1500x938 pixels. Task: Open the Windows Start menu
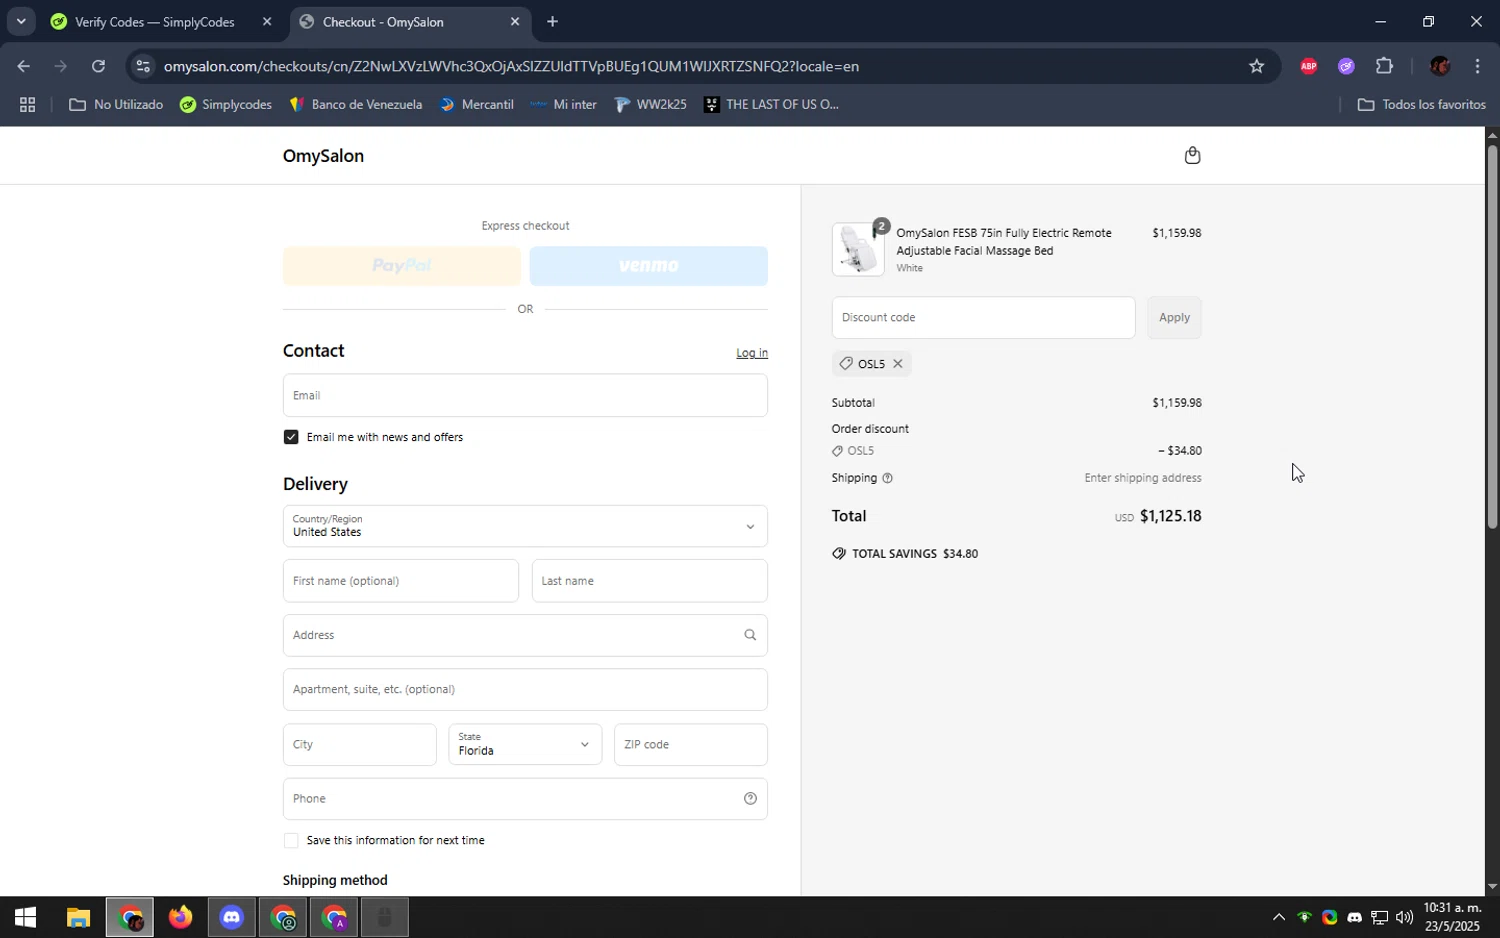25,917
